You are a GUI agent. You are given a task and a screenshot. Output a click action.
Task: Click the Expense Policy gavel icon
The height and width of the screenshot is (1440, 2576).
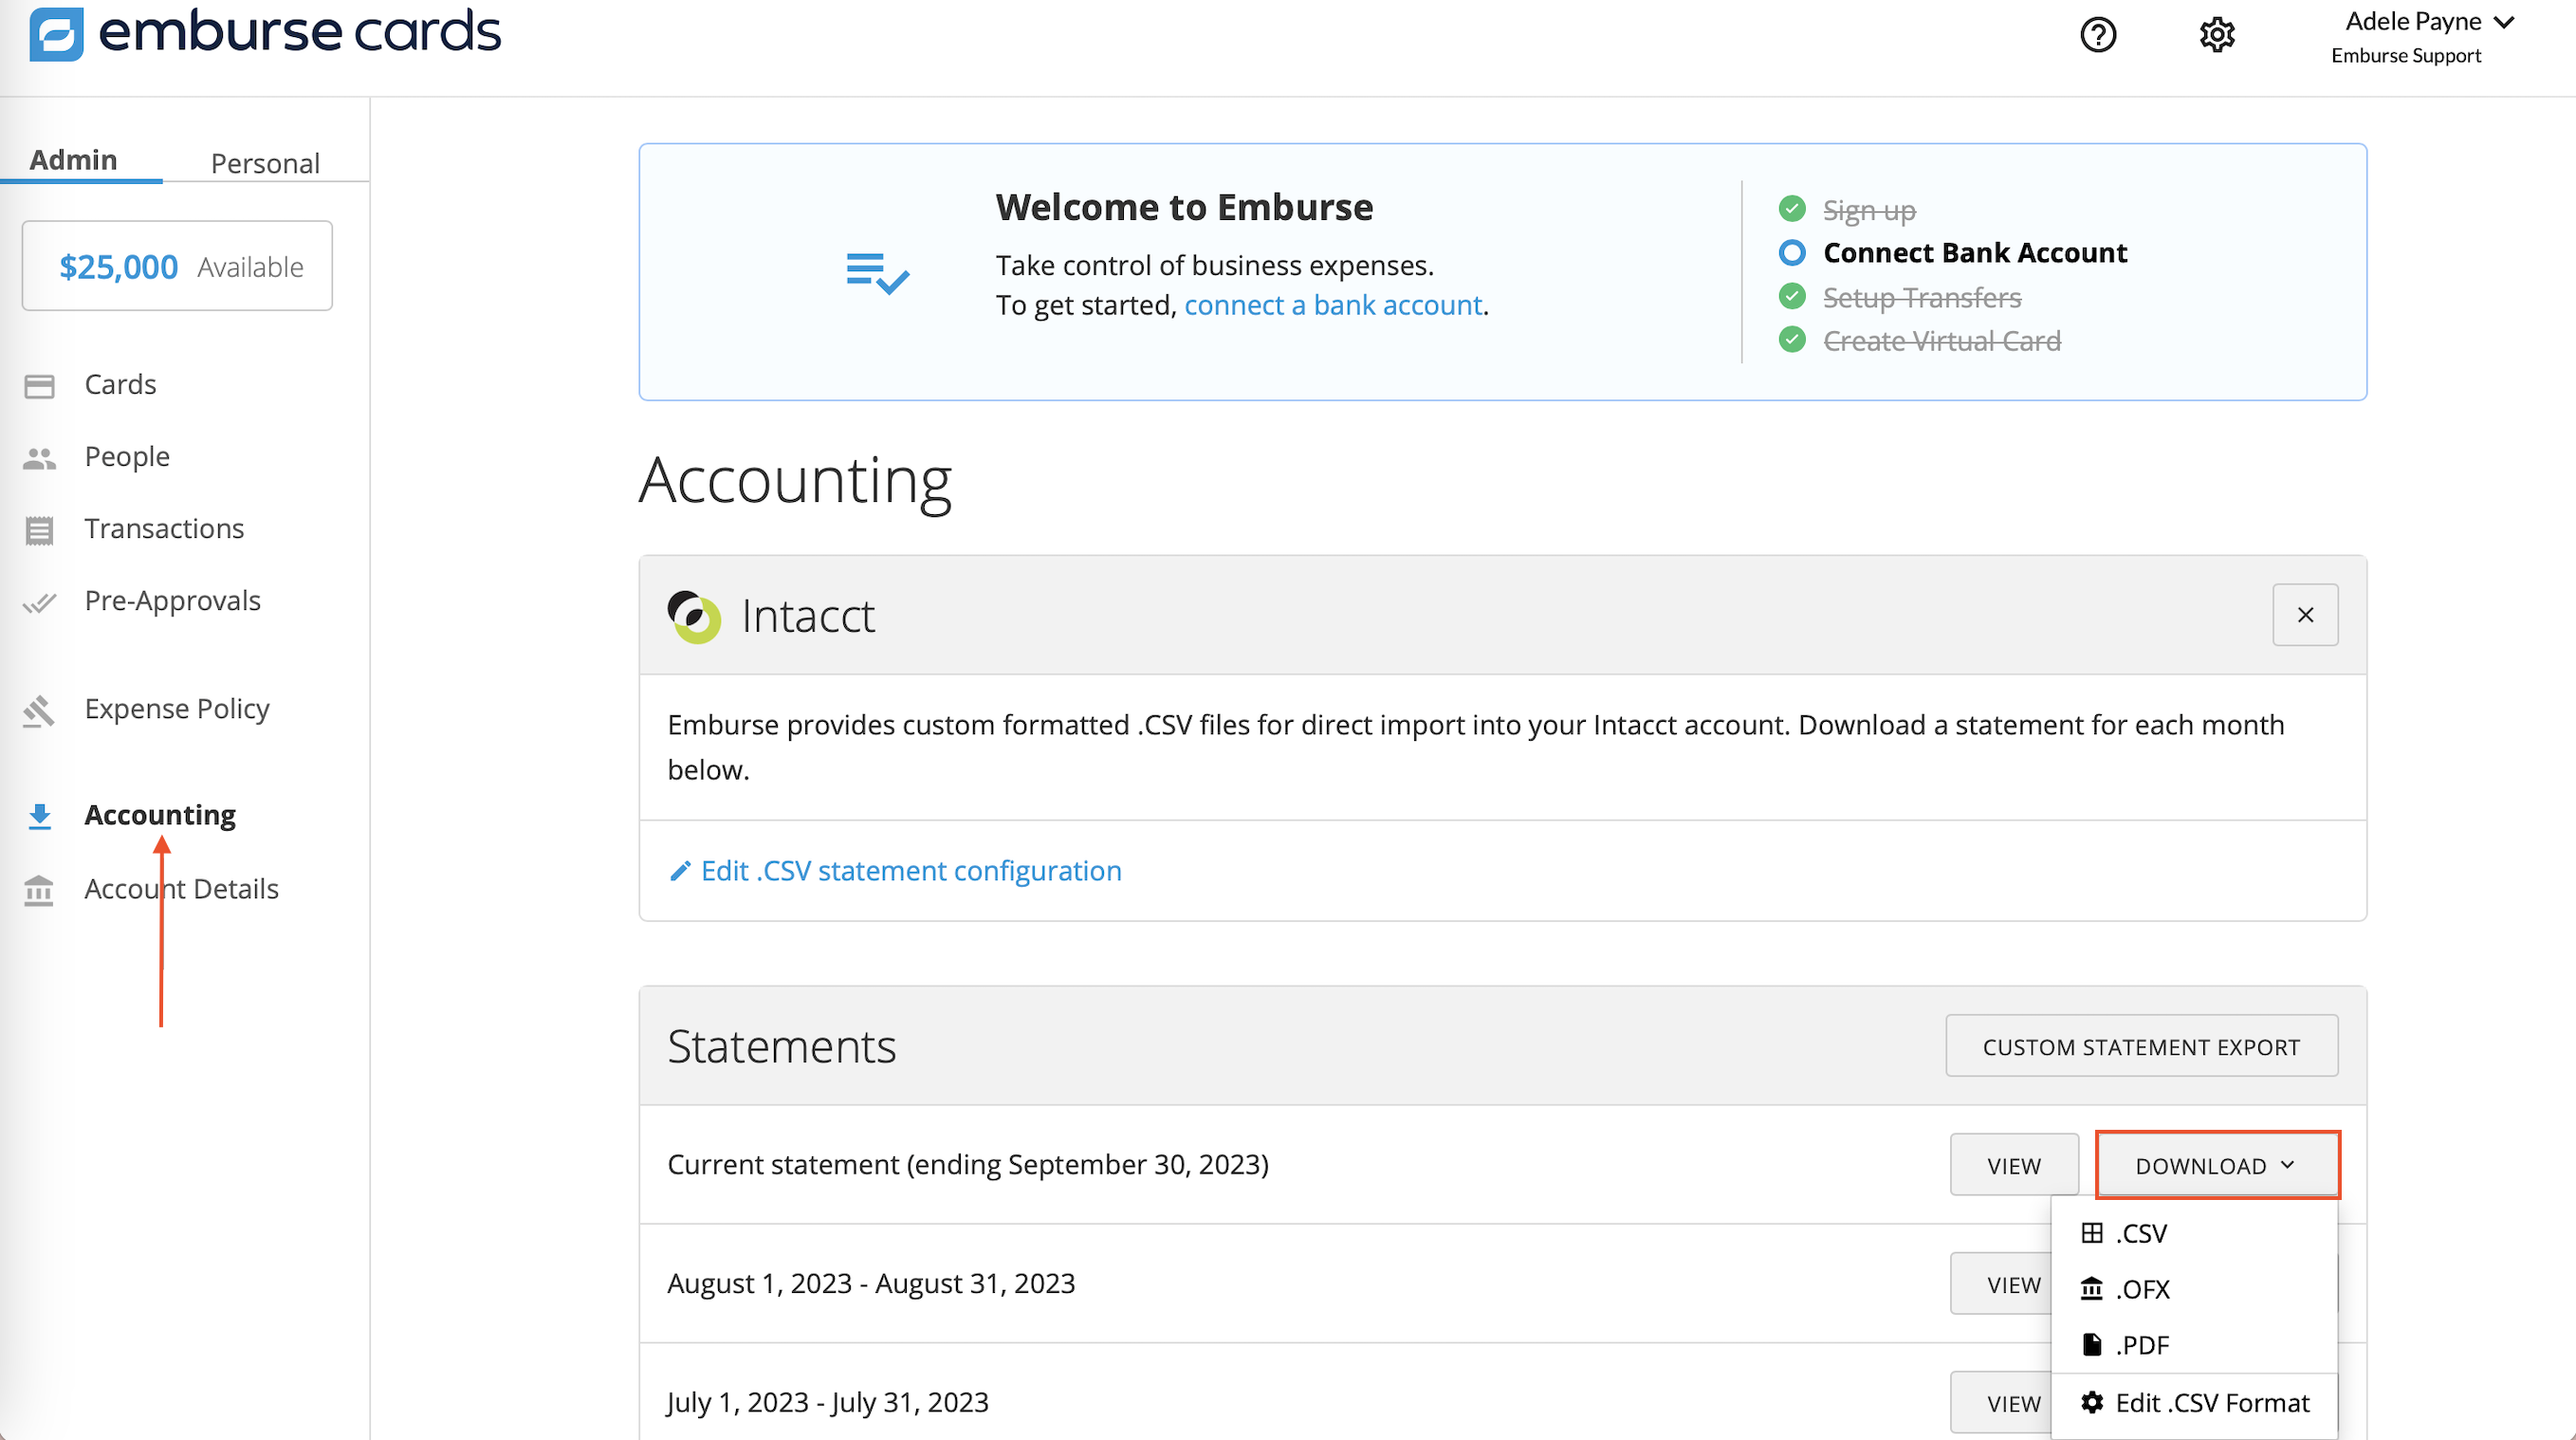39,711
